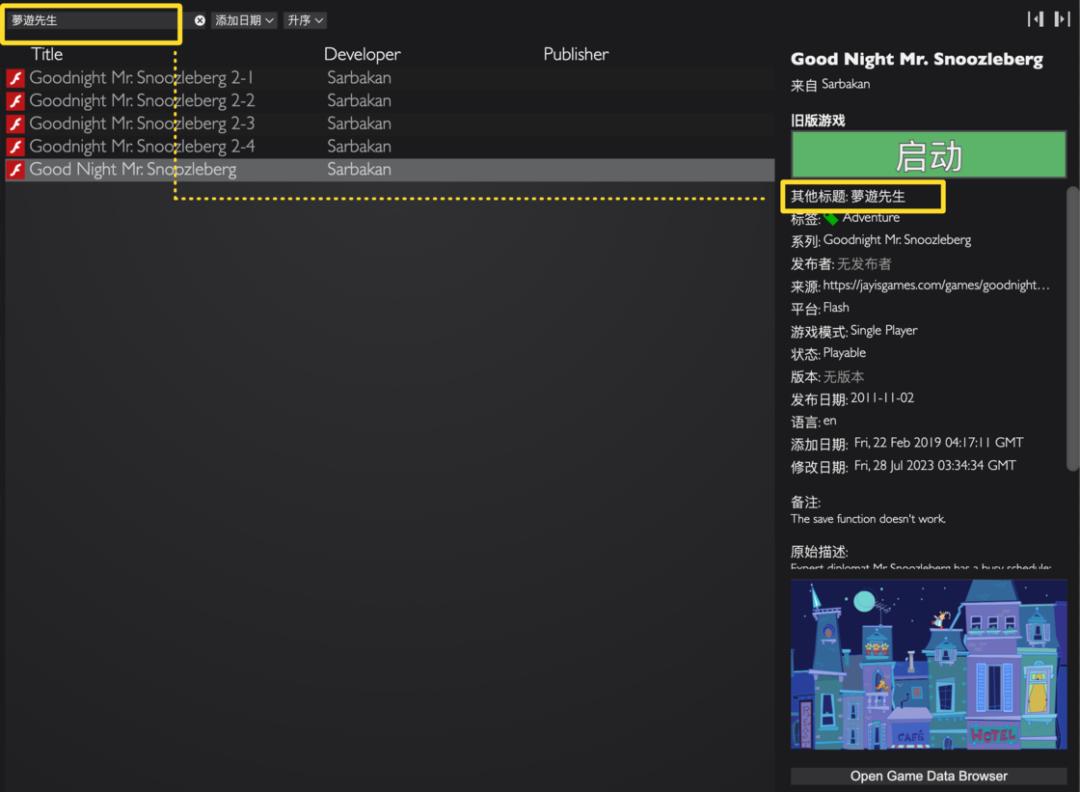The height and width of the screenshot is (792, 1080).
Task: Click the details panel vertical scrollbar
Action: (1072, 329)
